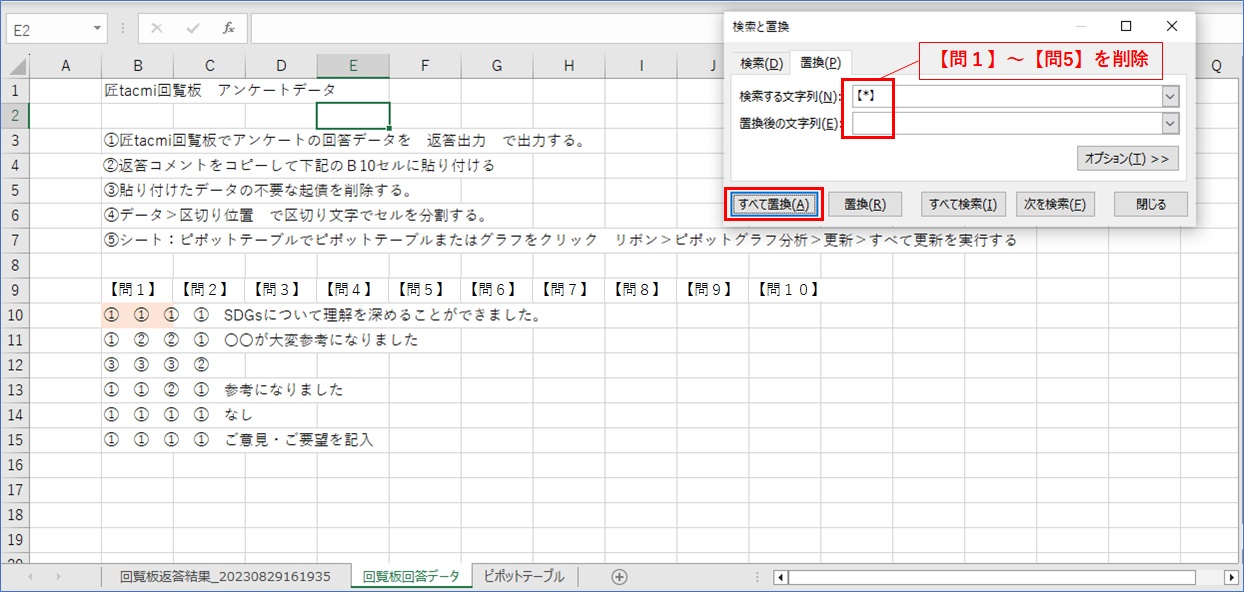Switch to the ピボットテーブル sheet tab
1244x592 pixels.
click(523, 576)
